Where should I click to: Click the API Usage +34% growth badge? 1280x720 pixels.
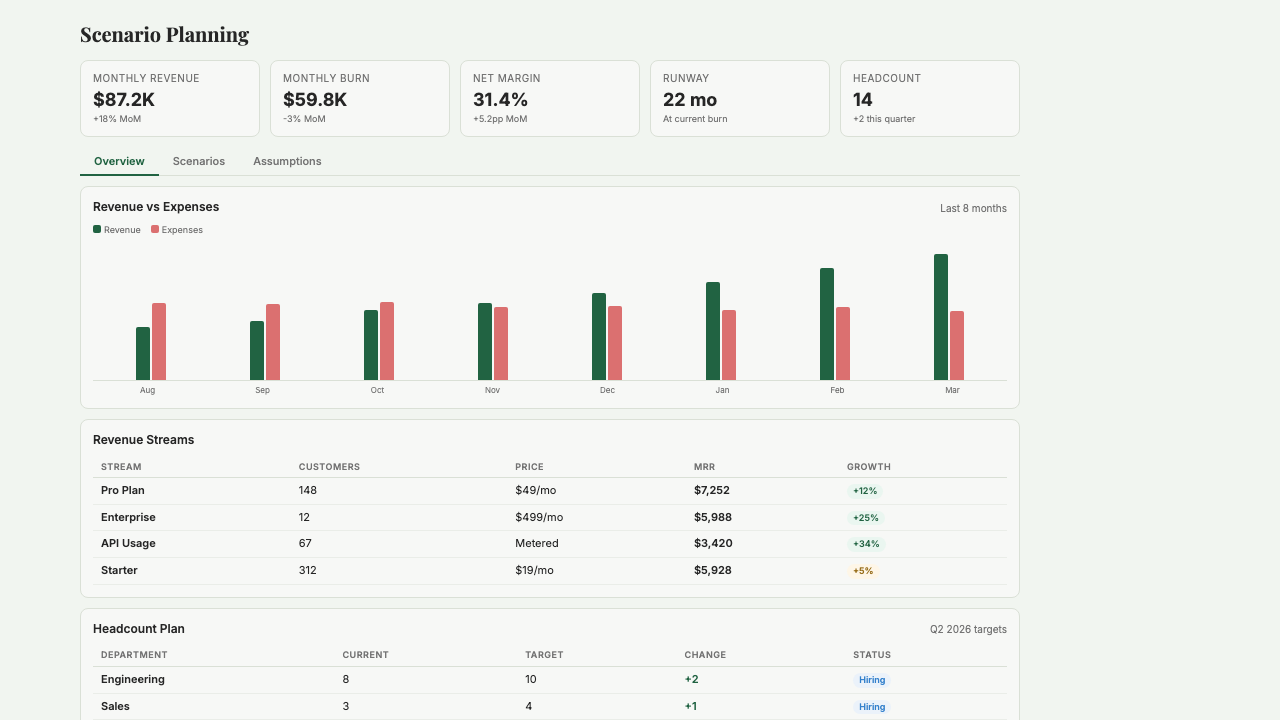(865, 544)
